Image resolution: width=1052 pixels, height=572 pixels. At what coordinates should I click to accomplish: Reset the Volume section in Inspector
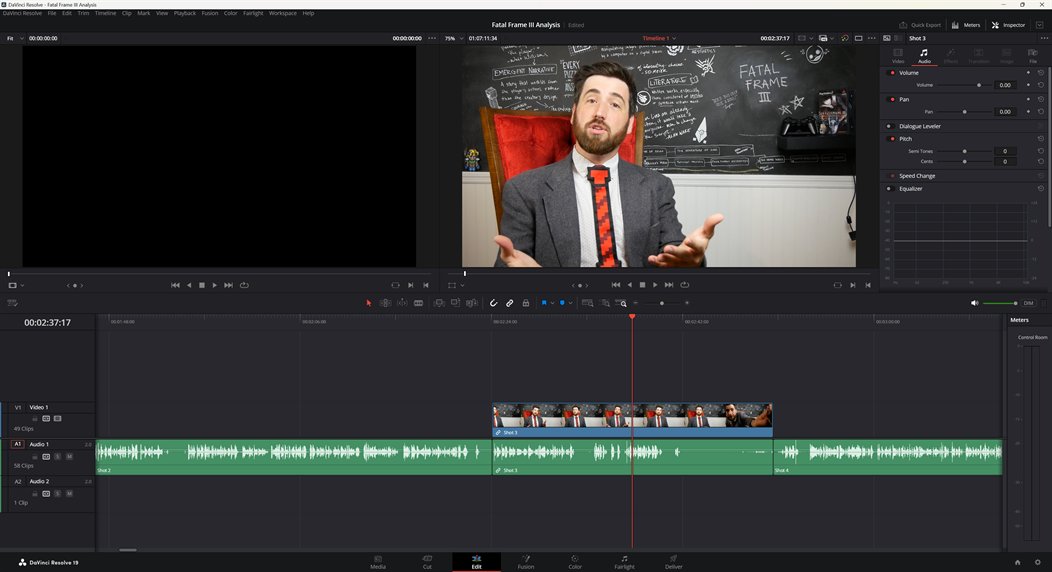coord(1041,72)
